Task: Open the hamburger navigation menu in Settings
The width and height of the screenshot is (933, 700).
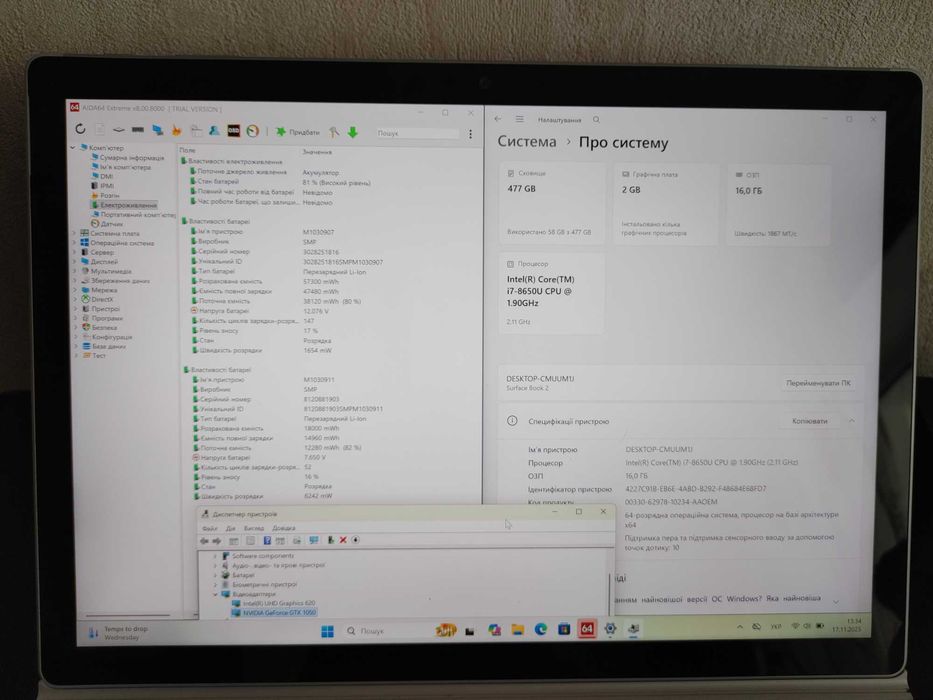Action: pos(519,119)
